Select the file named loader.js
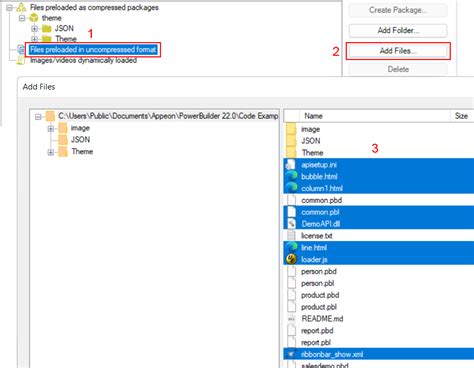This screenshot has width=474, height=368. [x=314, y=259]
